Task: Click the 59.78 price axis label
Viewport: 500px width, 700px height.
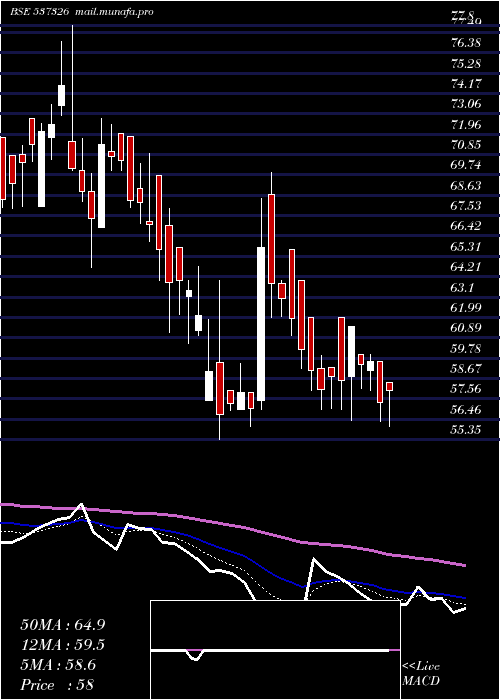Action: point(466,348)
